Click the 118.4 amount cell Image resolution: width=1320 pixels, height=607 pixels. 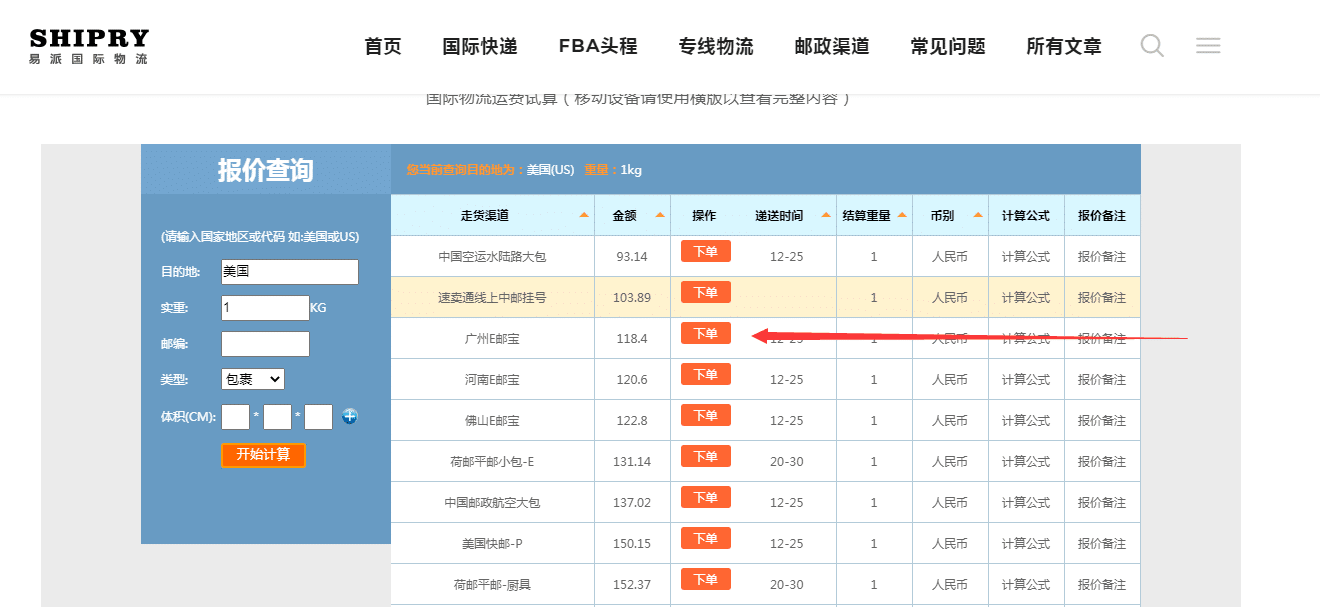point(632,339)
